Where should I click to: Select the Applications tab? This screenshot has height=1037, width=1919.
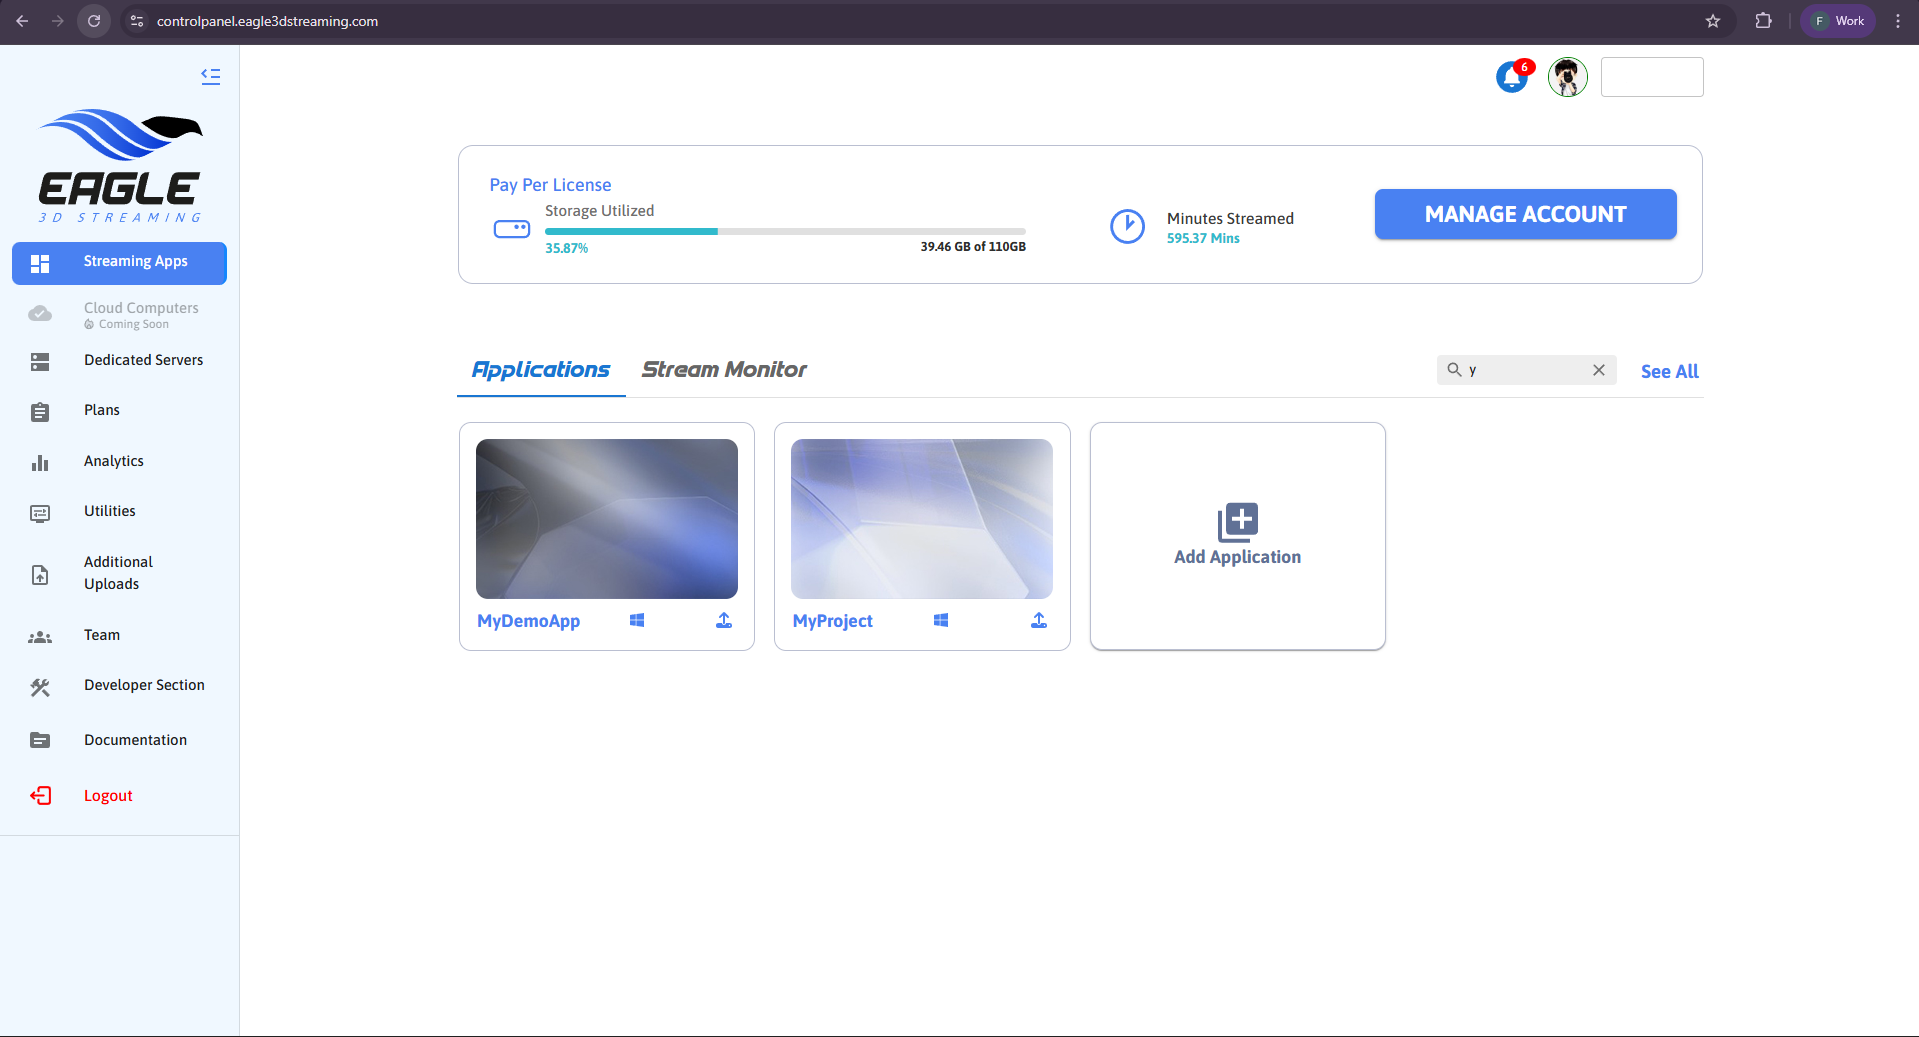541,370
